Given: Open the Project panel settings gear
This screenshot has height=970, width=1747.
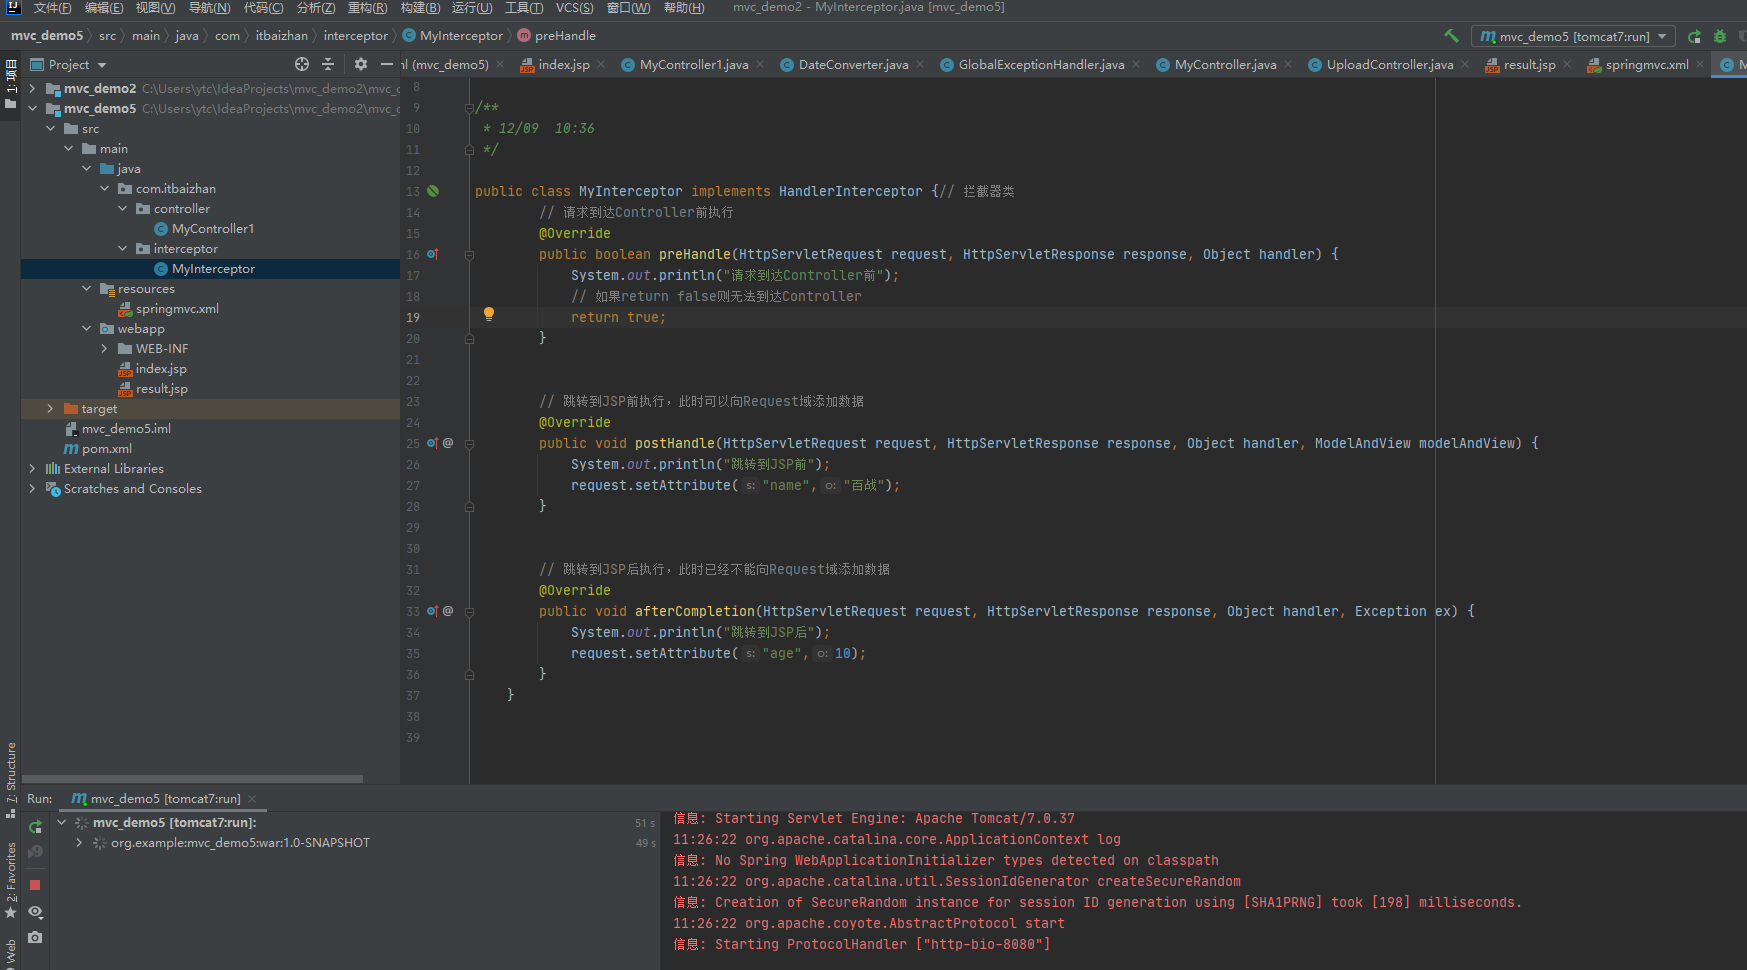Looking at the screenshot, I should tap(361, 64).
